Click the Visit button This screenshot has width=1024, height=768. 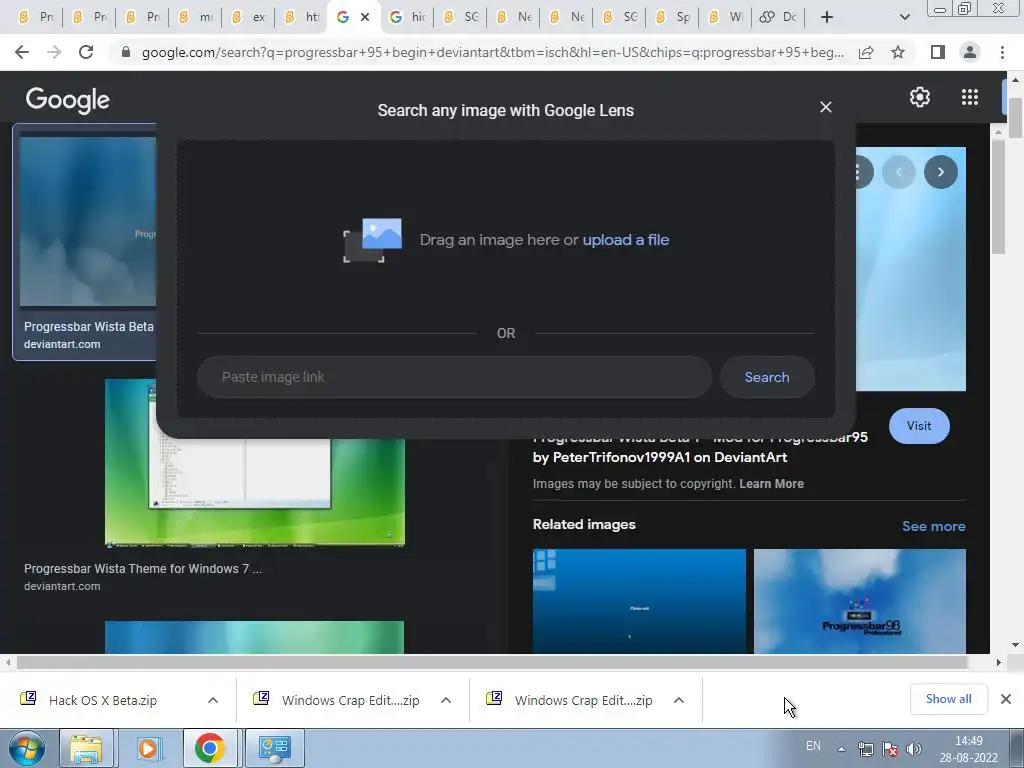coord(919,426)
